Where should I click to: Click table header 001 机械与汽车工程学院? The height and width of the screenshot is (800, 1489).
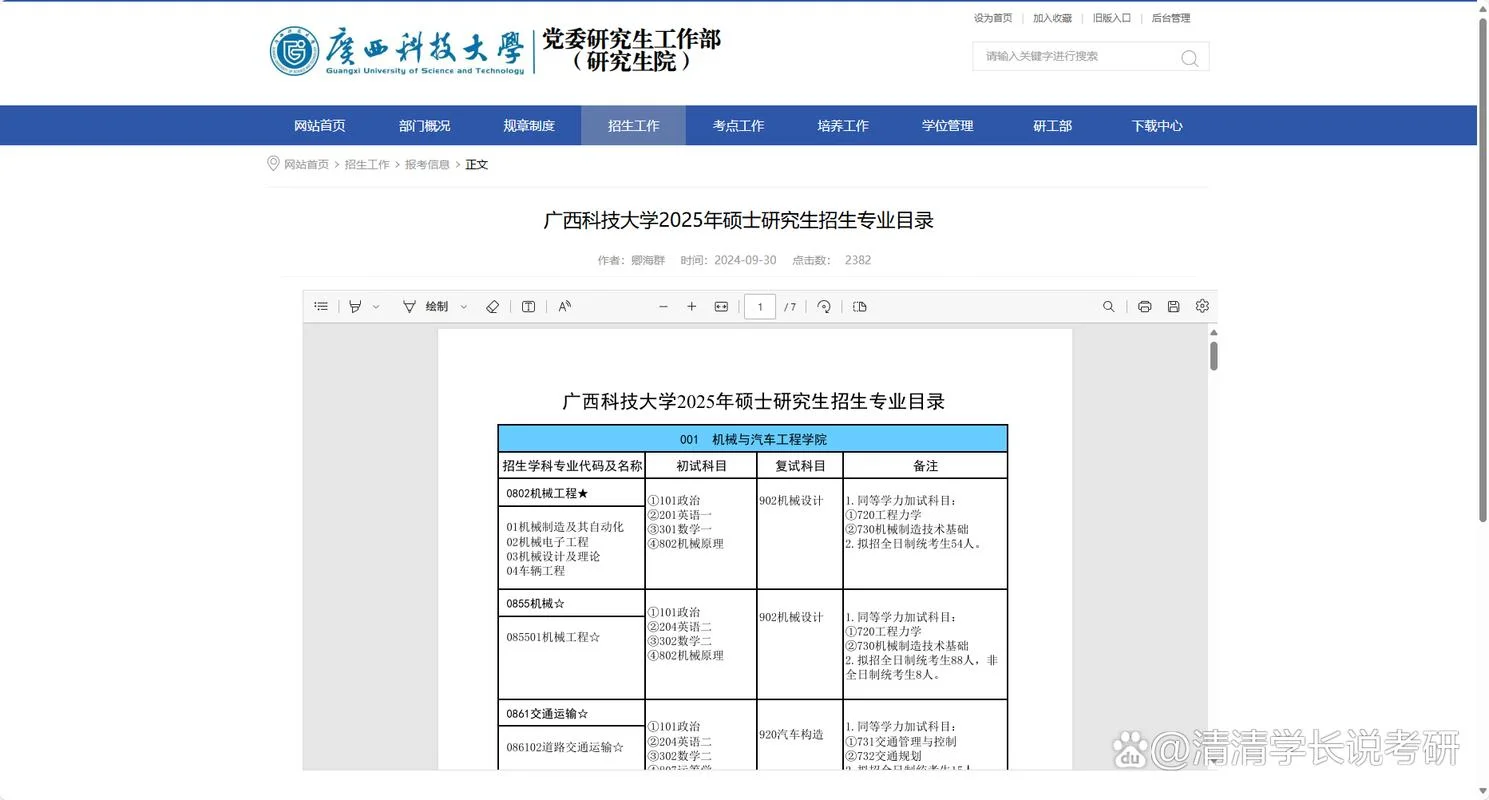pos(753,439)
